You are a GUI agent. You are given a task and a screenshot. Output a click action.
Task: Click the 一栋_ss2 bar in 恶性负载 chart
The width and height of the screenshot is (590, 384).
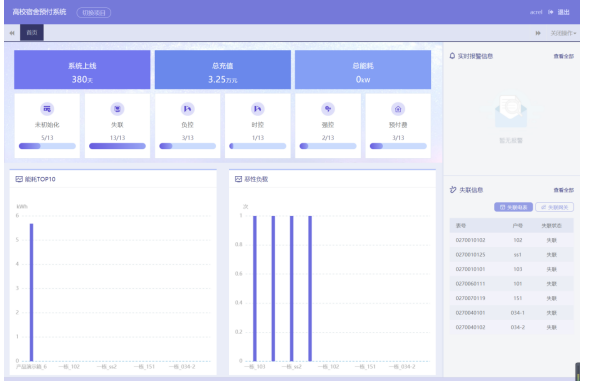pos(292,288)
